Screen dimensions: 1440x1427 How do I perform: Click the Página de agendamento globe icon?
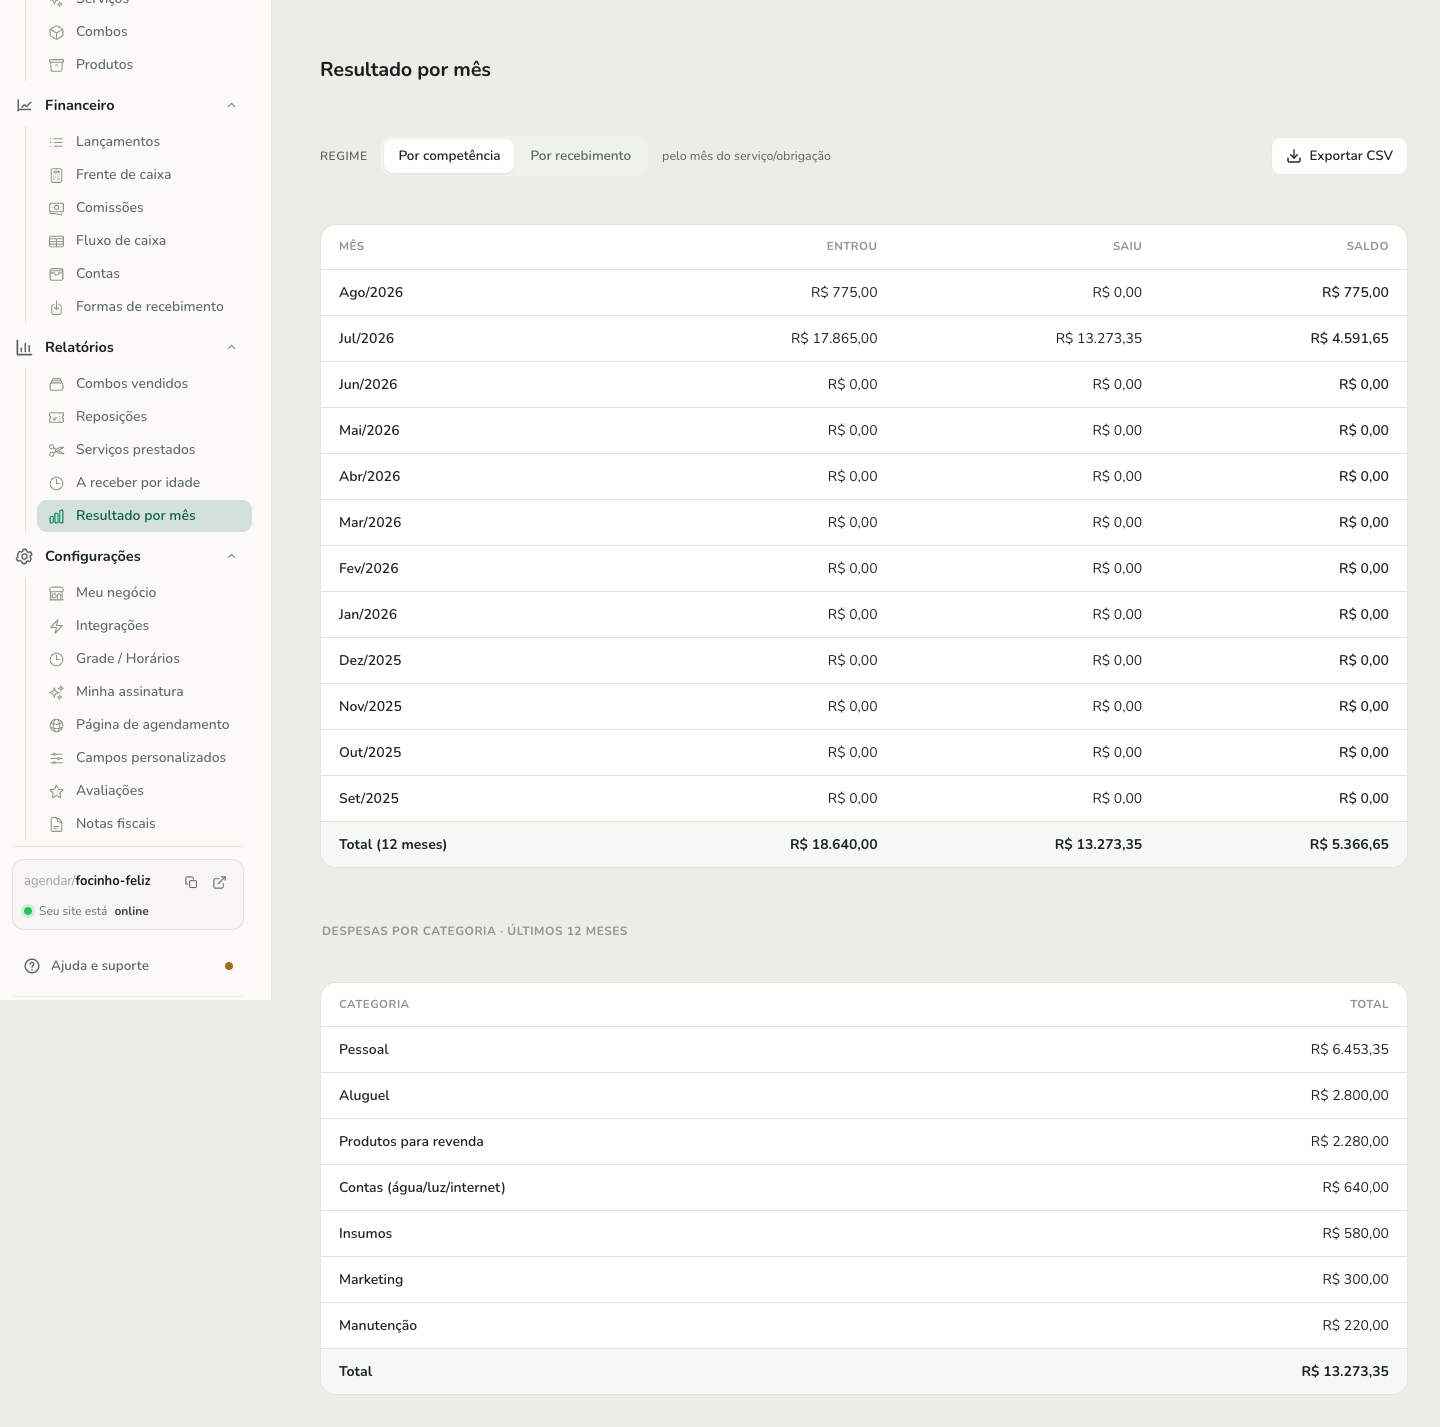click(x=57, y=725)
